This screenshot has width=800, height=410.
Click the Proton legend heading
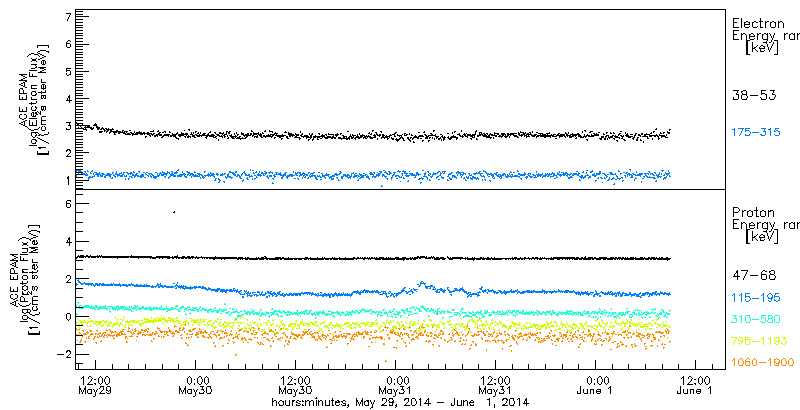tap(753, 213)
